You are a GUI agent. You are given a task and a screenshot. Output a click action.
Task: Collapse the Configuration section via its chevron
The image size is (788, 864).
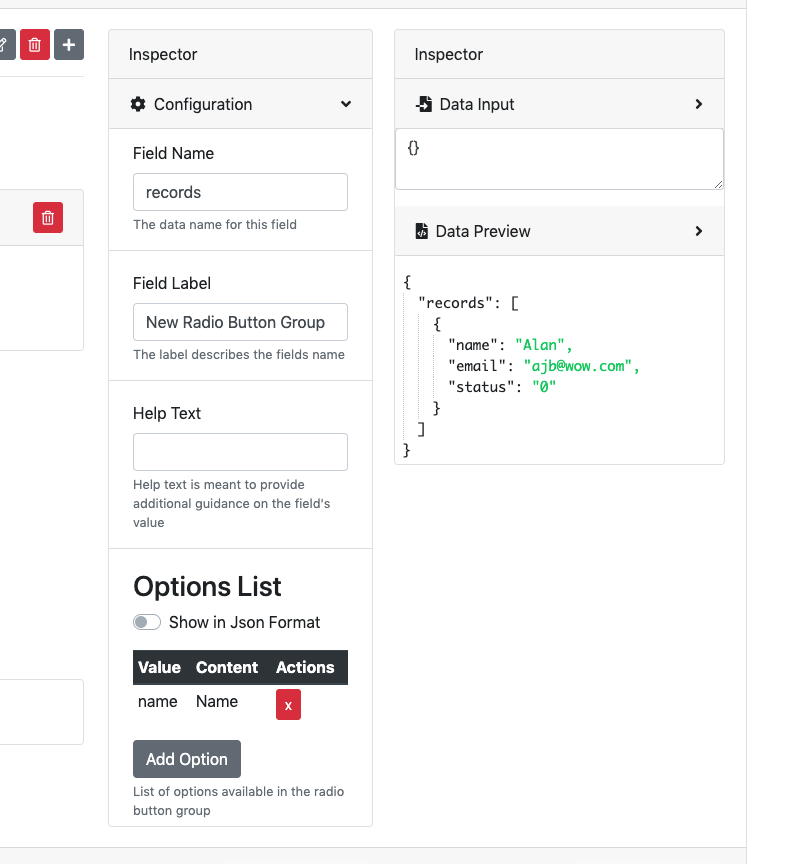click(x=345, y=104)
